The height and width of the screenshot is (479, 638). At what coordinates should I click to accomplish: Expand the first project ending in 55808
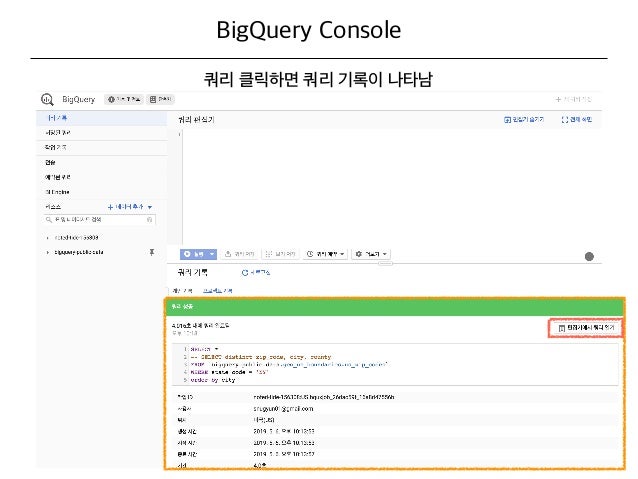[x=48, y=238]
